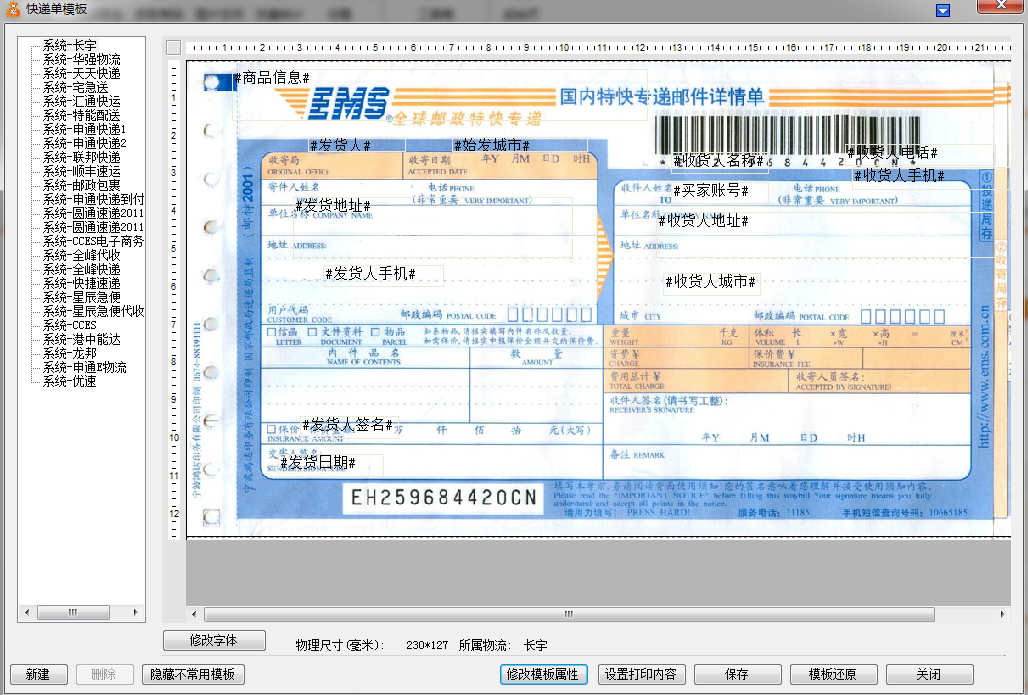
Task: Click the 长宇 logistics value after 所属物流
Action: coord(536,645)
